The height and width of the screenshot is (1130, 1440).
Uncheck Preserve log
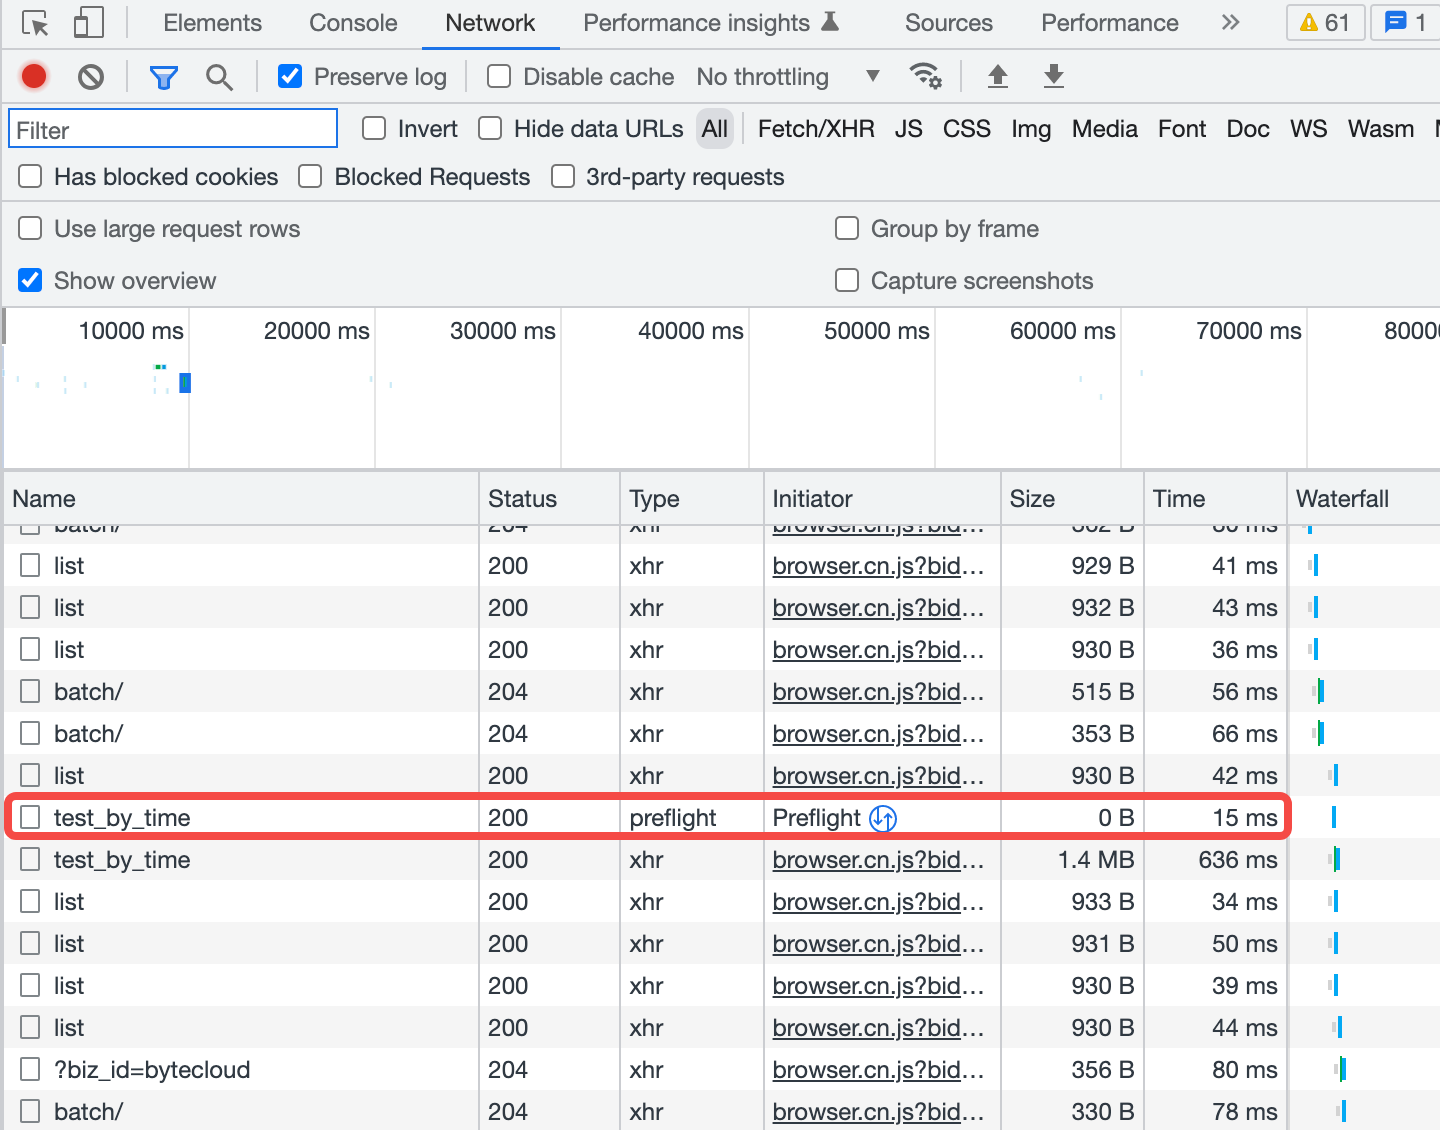point(290,76)
